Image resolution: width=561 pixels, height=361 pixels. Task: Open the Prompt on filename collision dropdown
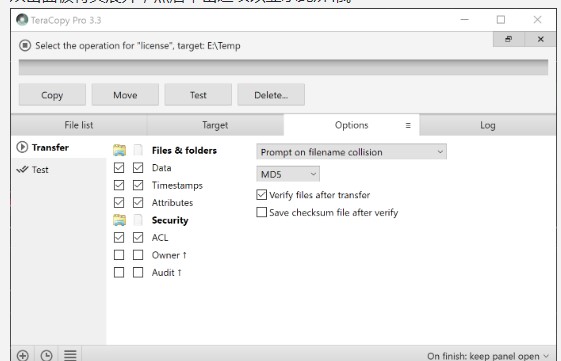pyautogui.click(x=351, y=152)
